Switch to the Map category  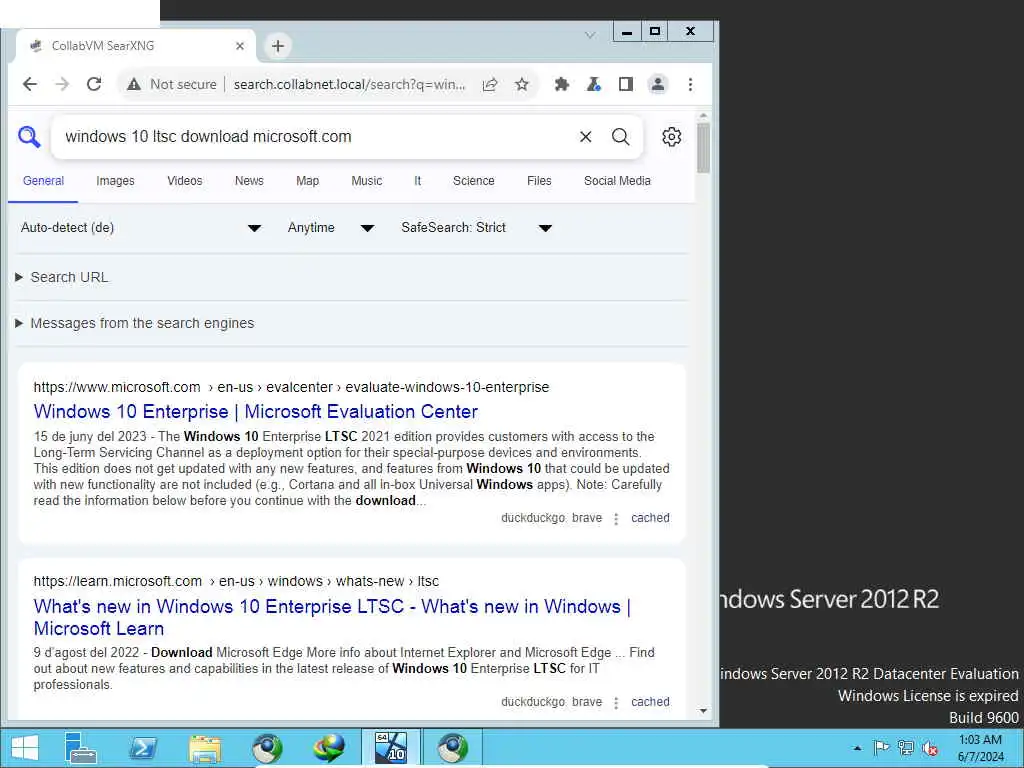coord(308,181)
